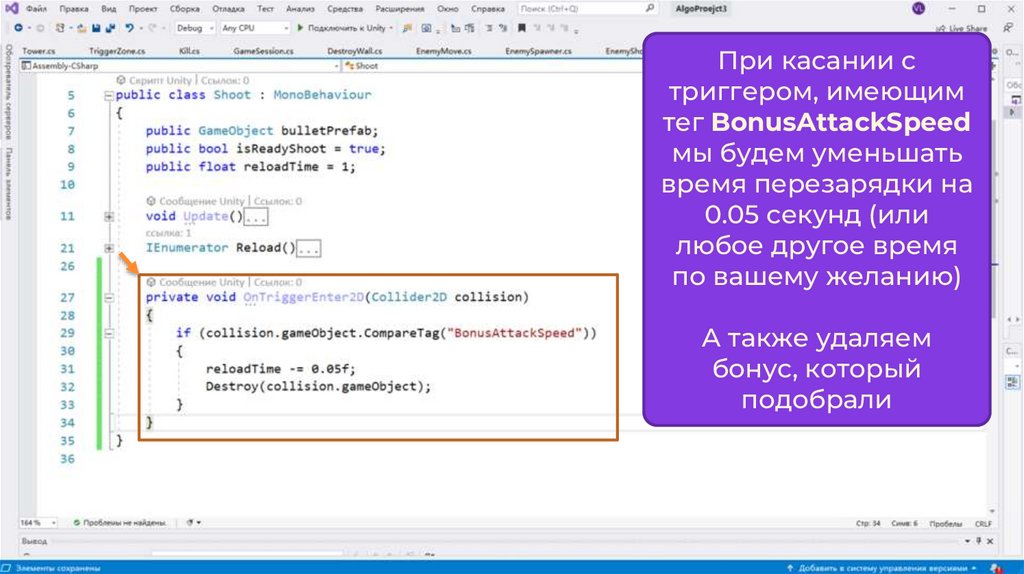Click the navigate forward arrow icon
The height and width of the screenshot is (574, 1024).
tap(40, 28)
